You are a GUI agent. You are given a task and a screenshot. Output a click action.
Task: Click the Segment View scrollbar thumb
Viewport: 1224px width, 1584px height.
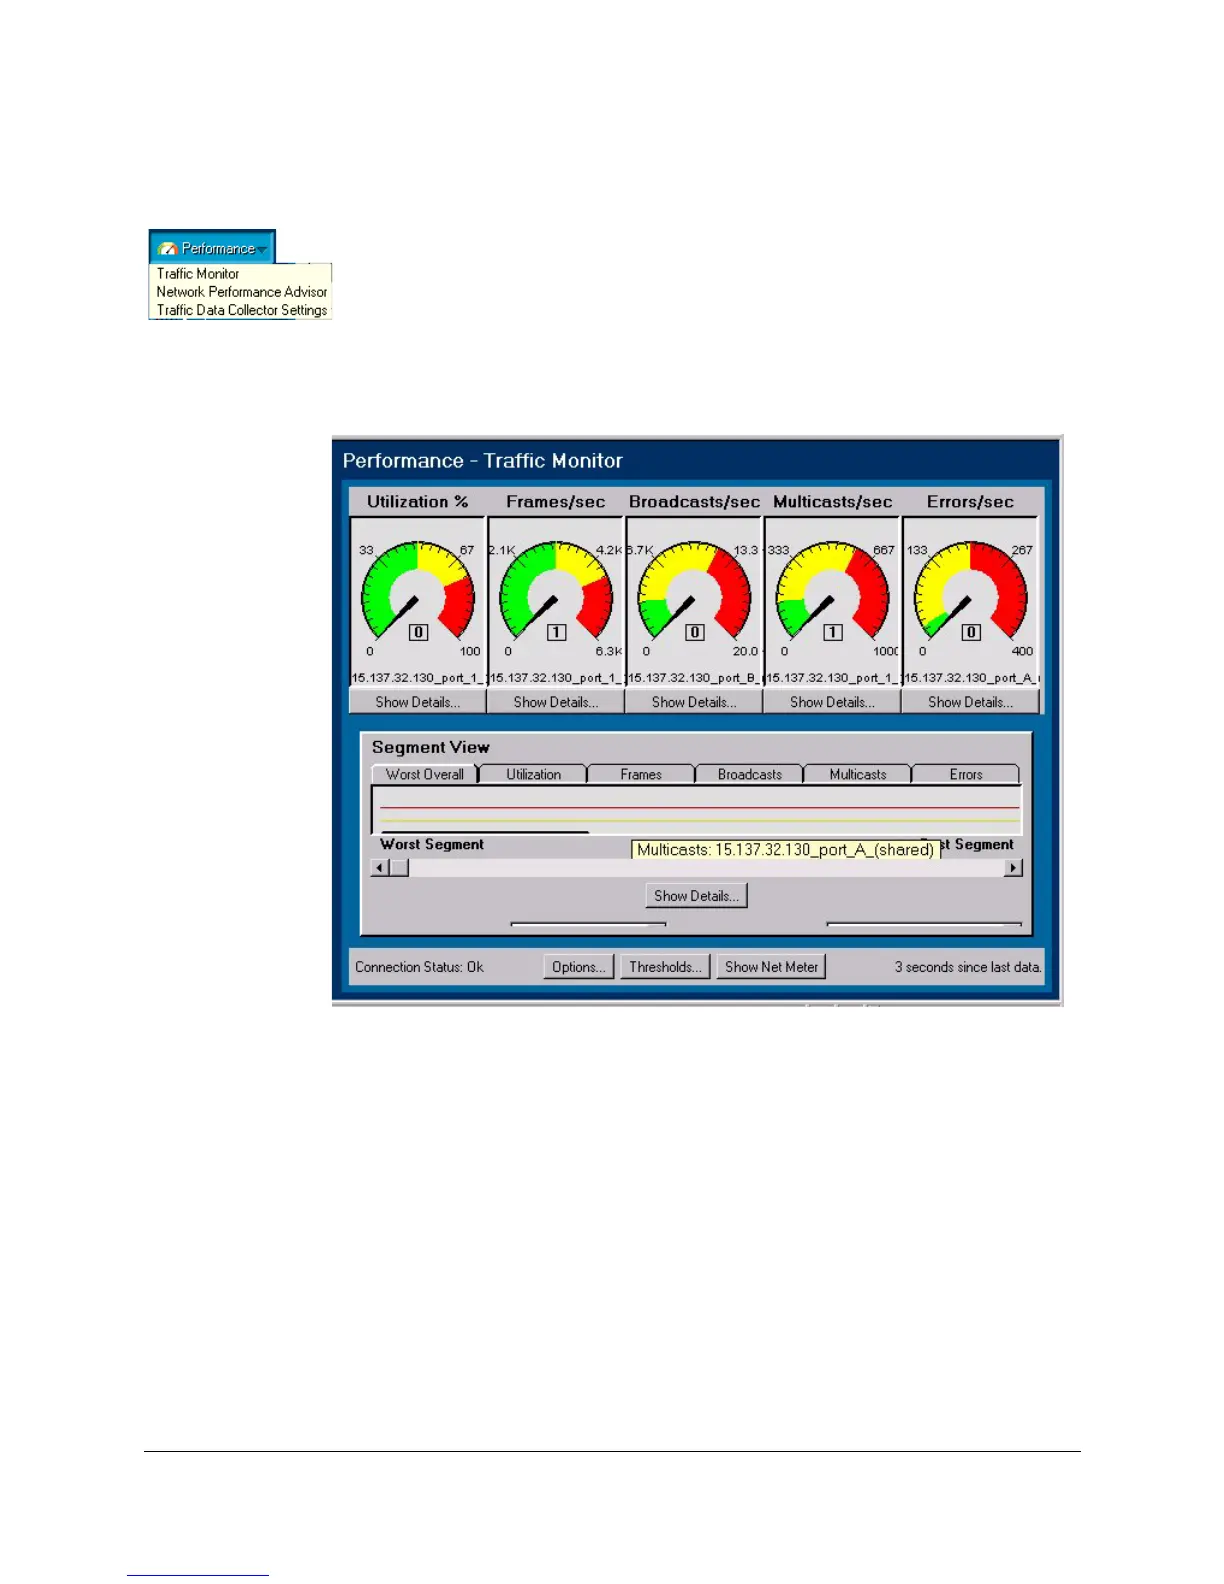pyautogui.click(x=399, y=867)
